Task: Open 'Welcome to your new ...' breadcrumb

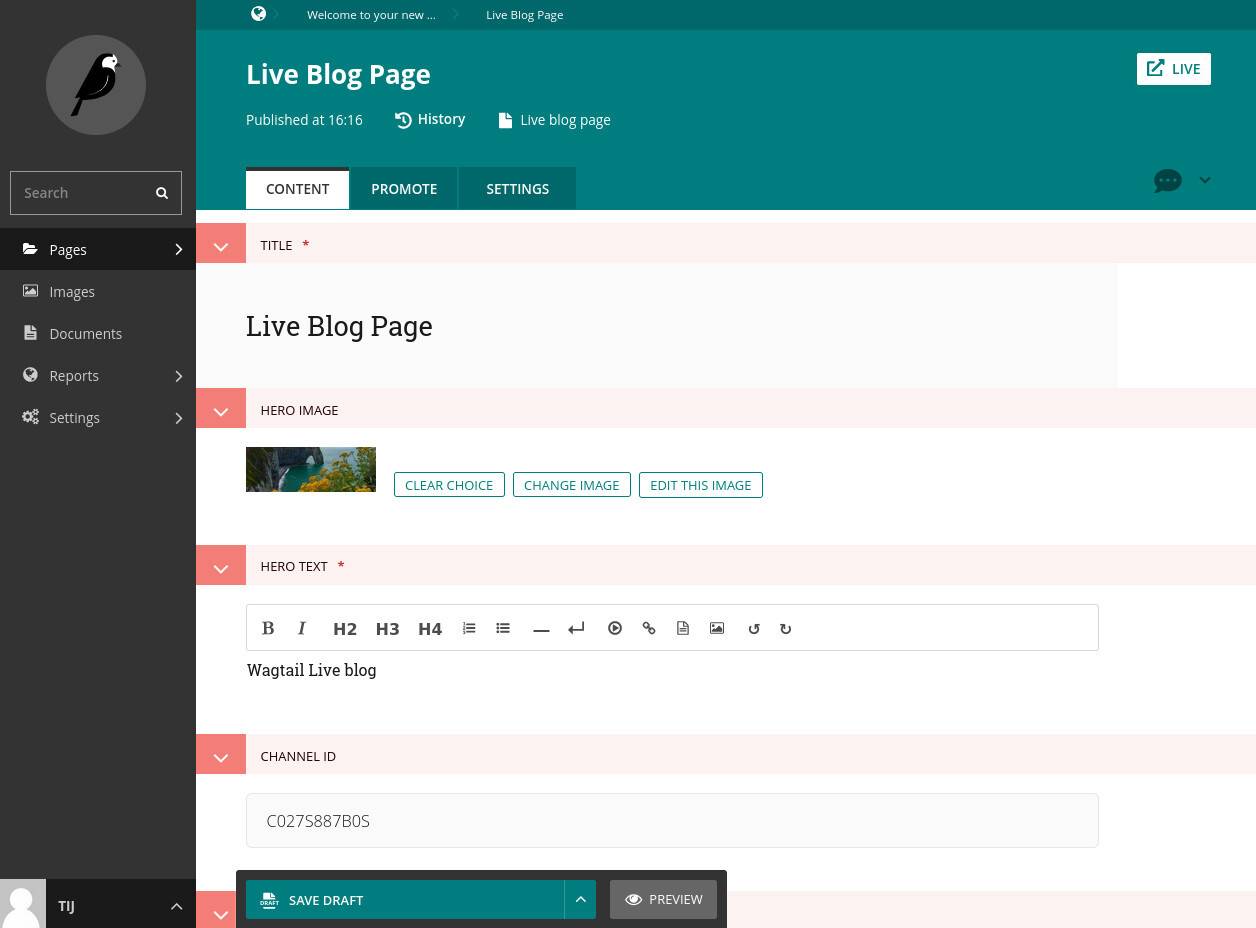Action: coord(371,14)
